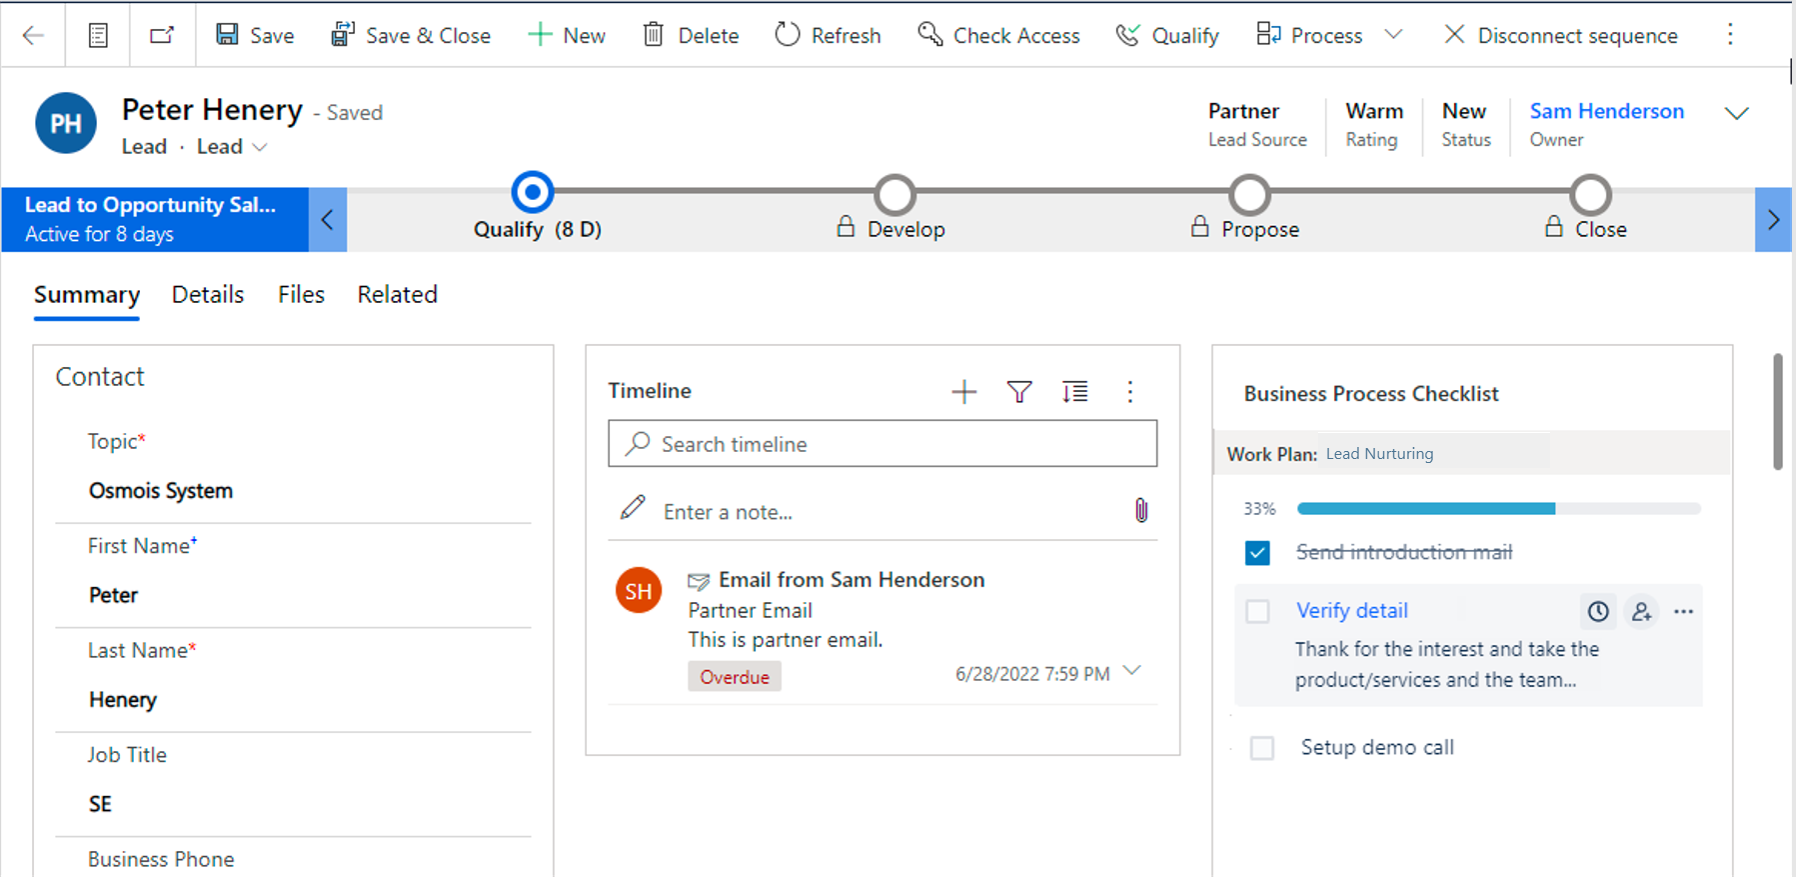Edit the Topic field Osmois System
Viewport: 1796px width, 877px height.
293,491
